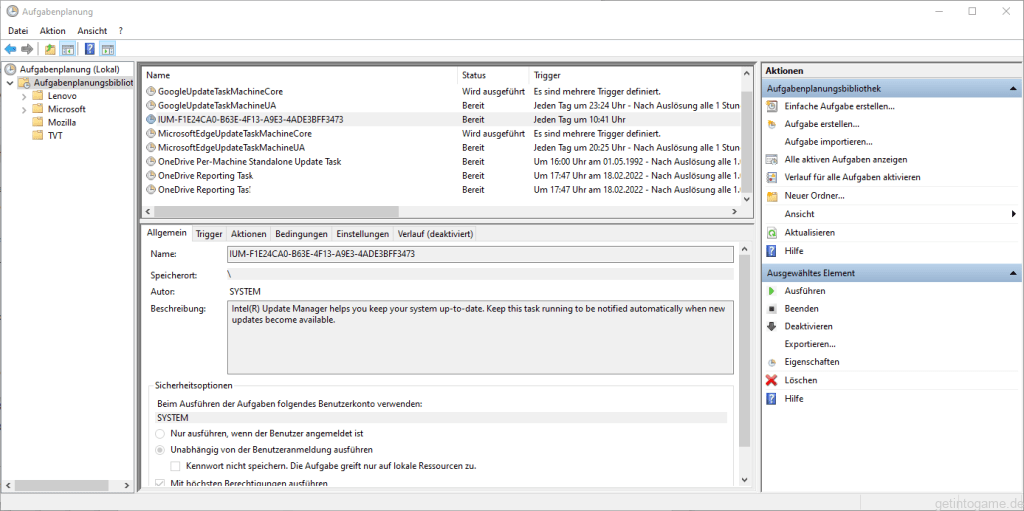The image size is (1024, 511).
Task: Click Deaktivieren down-arrow icon
Action: tap(771, 326)
